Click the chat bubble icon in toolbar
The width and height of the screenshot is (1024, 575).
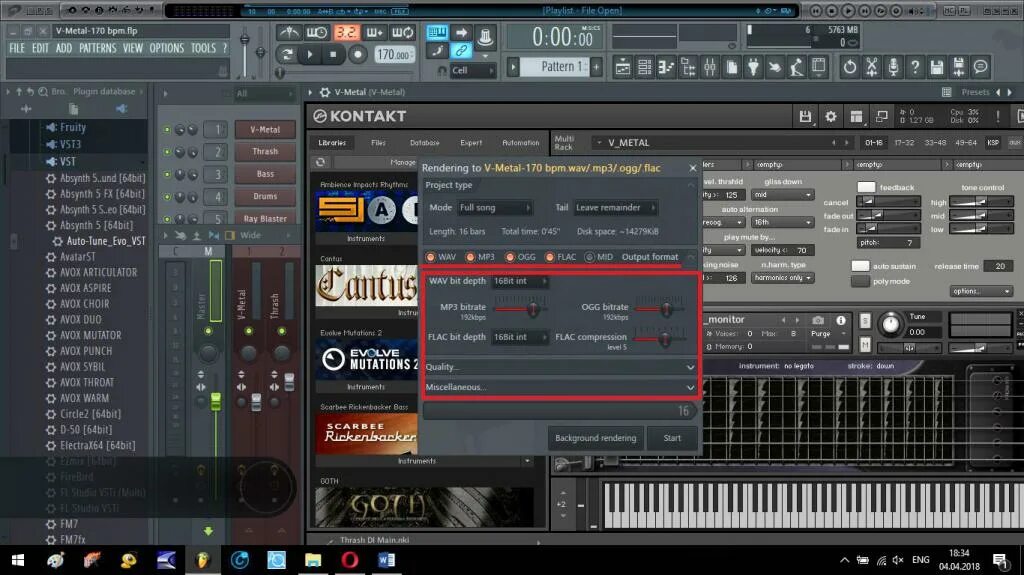(x=980, y=67)
